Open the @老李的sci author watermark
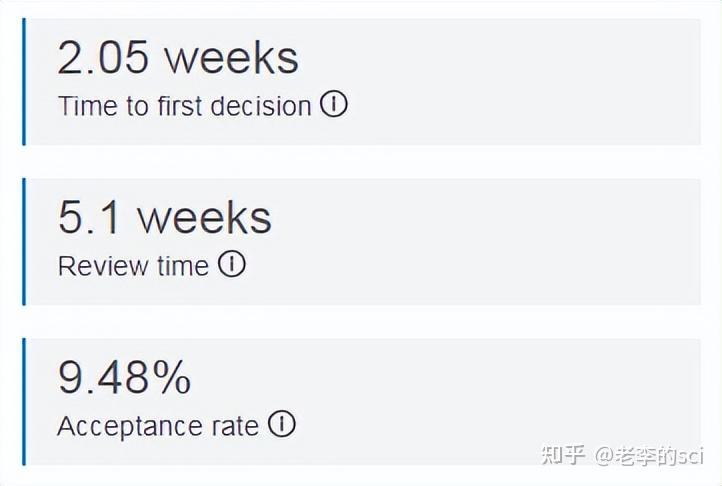Viewport: 722px width, 486px height. [649, 456]
